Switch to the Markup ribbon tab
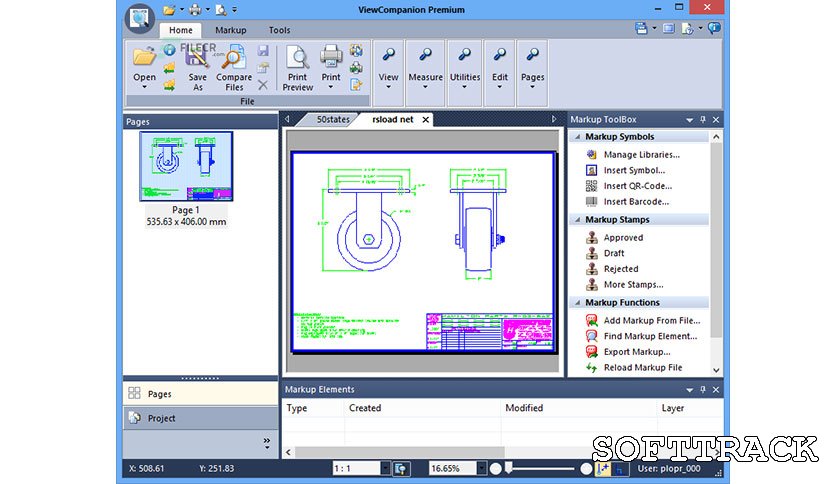This screenshot has width=836, height=484. point(230,30)
